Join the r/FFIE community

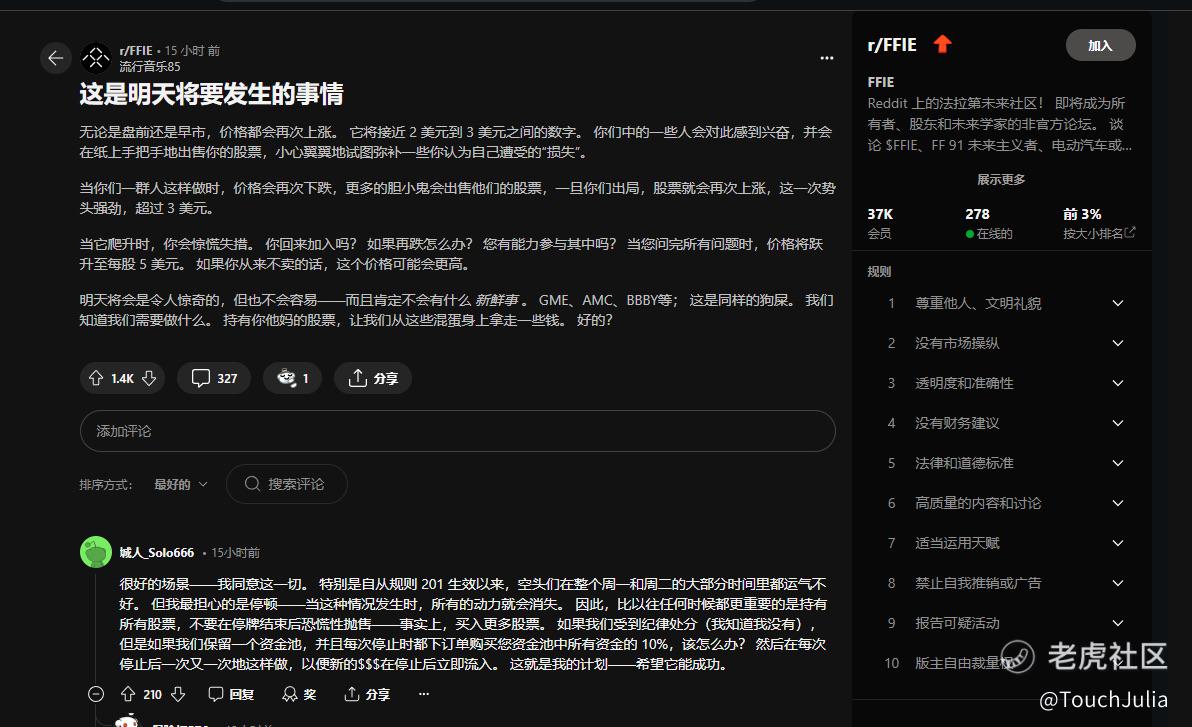point(1100,46)
